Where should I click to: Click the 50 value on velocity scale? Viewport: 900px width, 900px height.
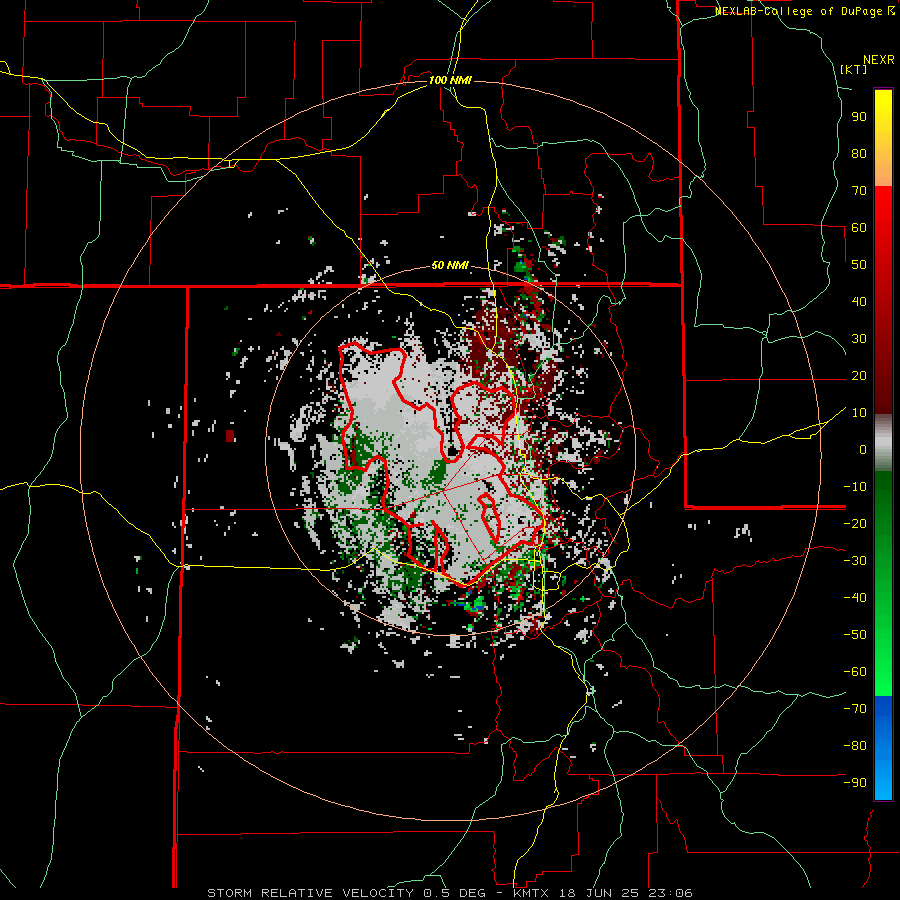pos(859,265)
